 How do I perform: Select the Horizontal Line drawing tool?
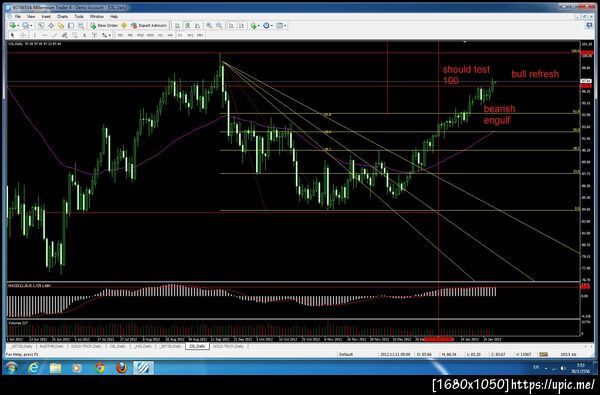pos(45,35)
